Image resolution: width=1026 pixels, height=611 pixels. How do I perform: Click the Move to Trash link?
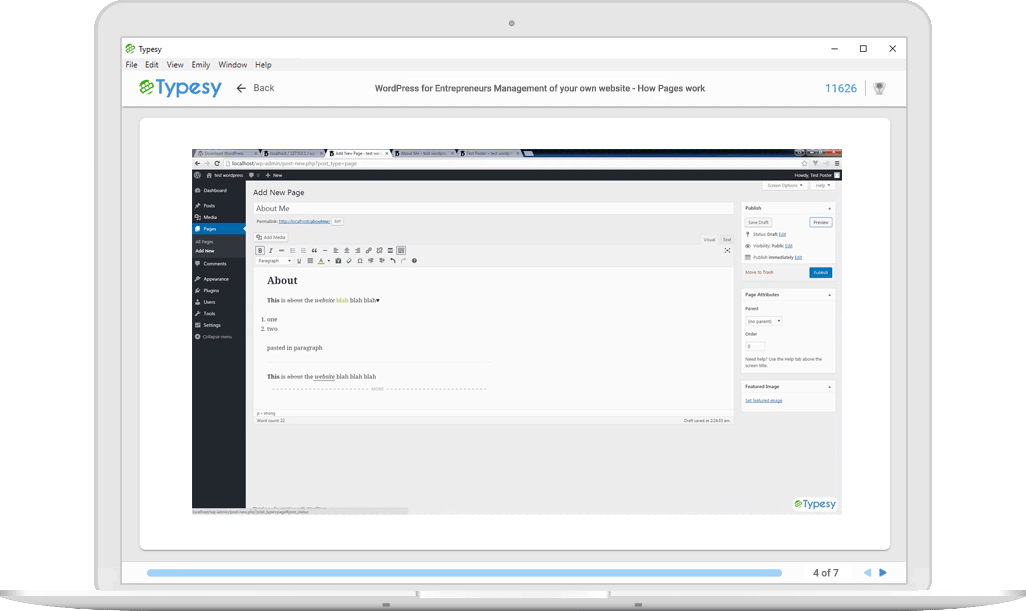[759, 272]
